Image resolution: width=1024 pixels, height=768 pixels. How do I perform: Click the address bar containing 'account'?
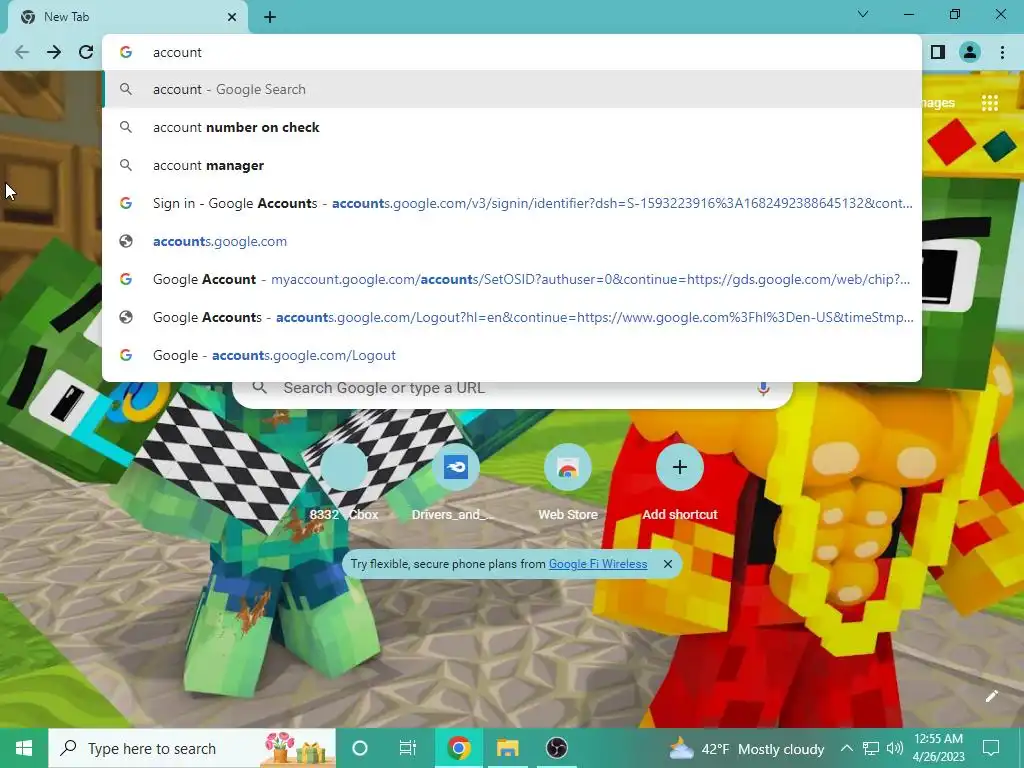point(511,52)
